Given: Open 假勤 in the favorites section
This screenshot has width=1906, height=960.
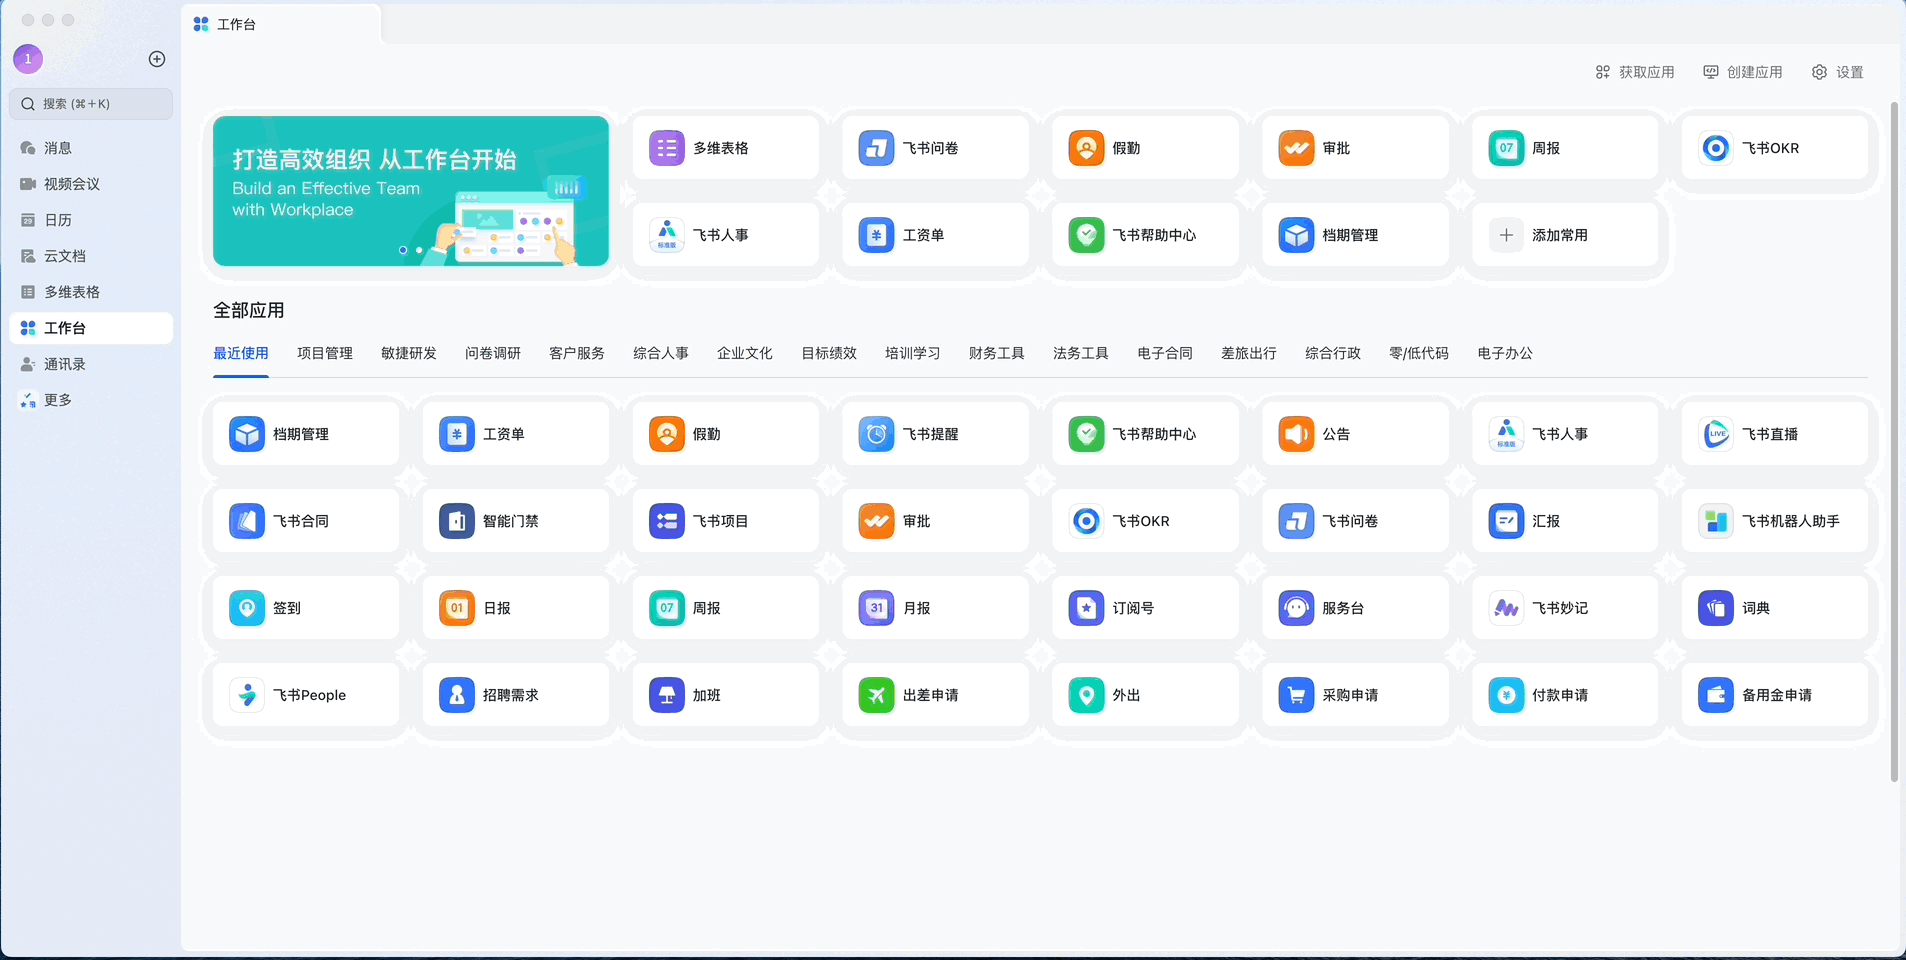Looking at the screenshot, I should (x=1146, y=148).
